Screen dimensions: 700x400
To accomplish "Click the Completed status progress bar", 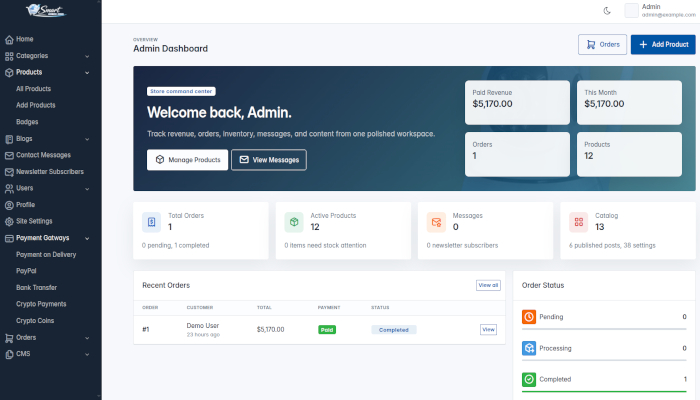I will point(604,392).
